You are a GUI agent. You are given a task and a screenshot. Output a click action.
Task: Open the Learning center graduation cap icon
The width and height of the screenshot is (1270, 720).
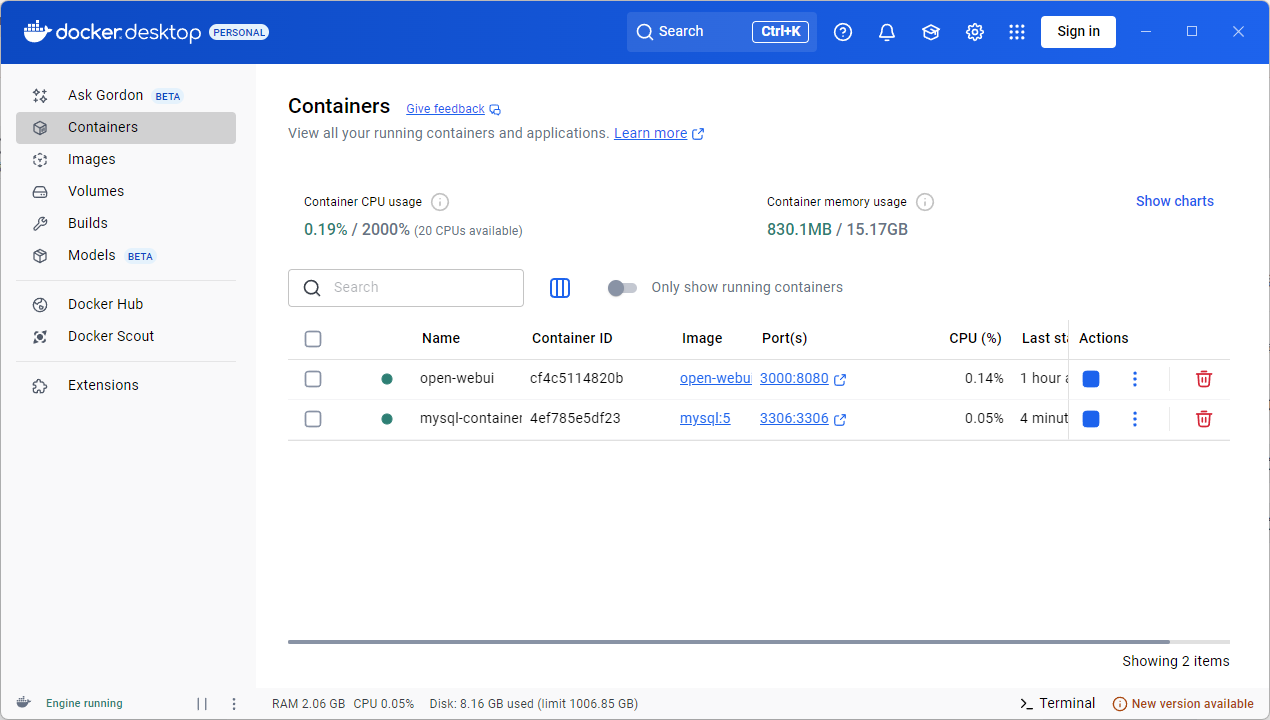point(931,32)
